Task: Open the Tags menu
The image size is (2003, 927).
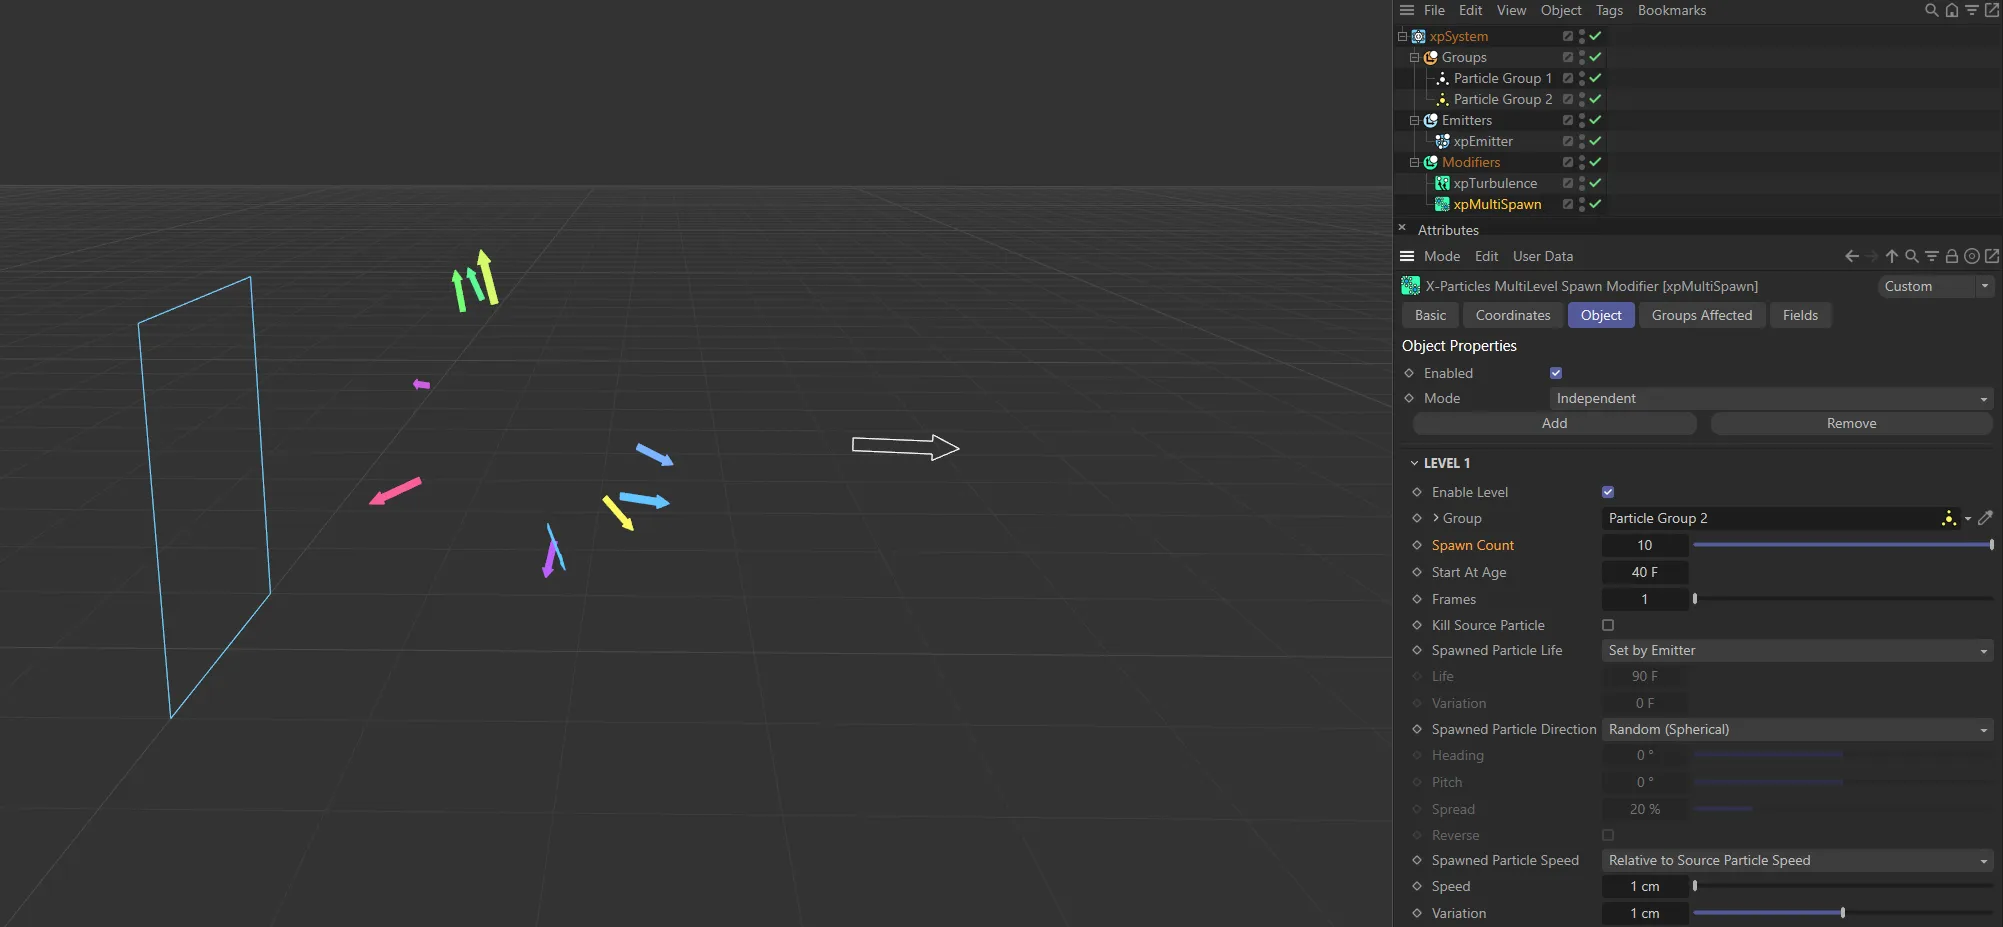Action: click(x=1609, y=10)
